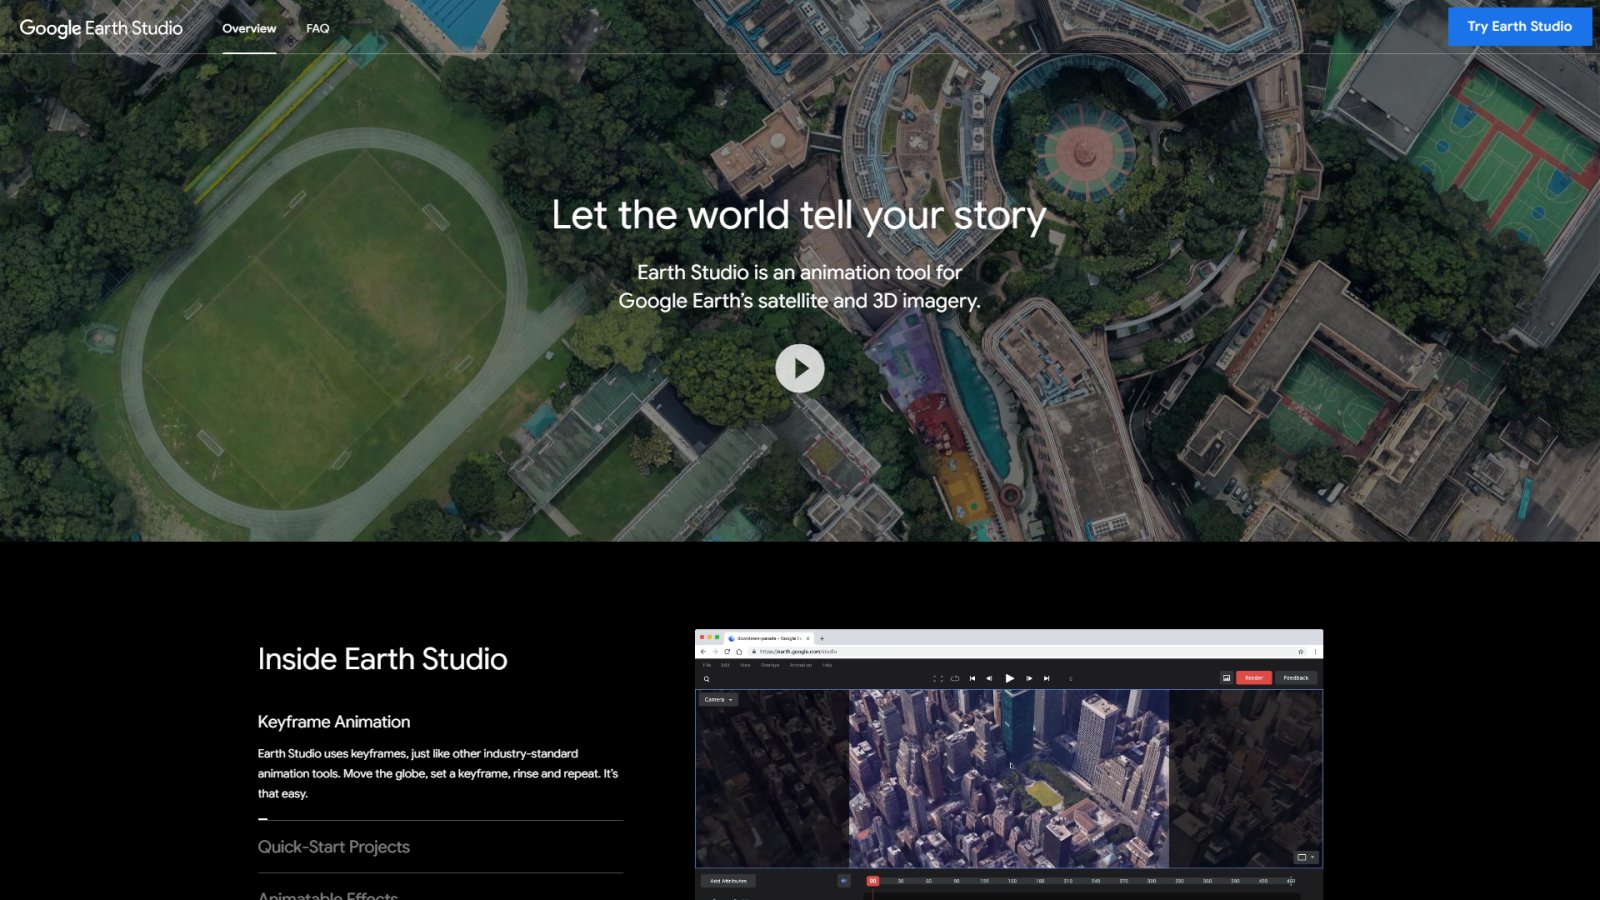1600x900 pixels.
Task: Toggle the loop playback icon
Action: 955,678
